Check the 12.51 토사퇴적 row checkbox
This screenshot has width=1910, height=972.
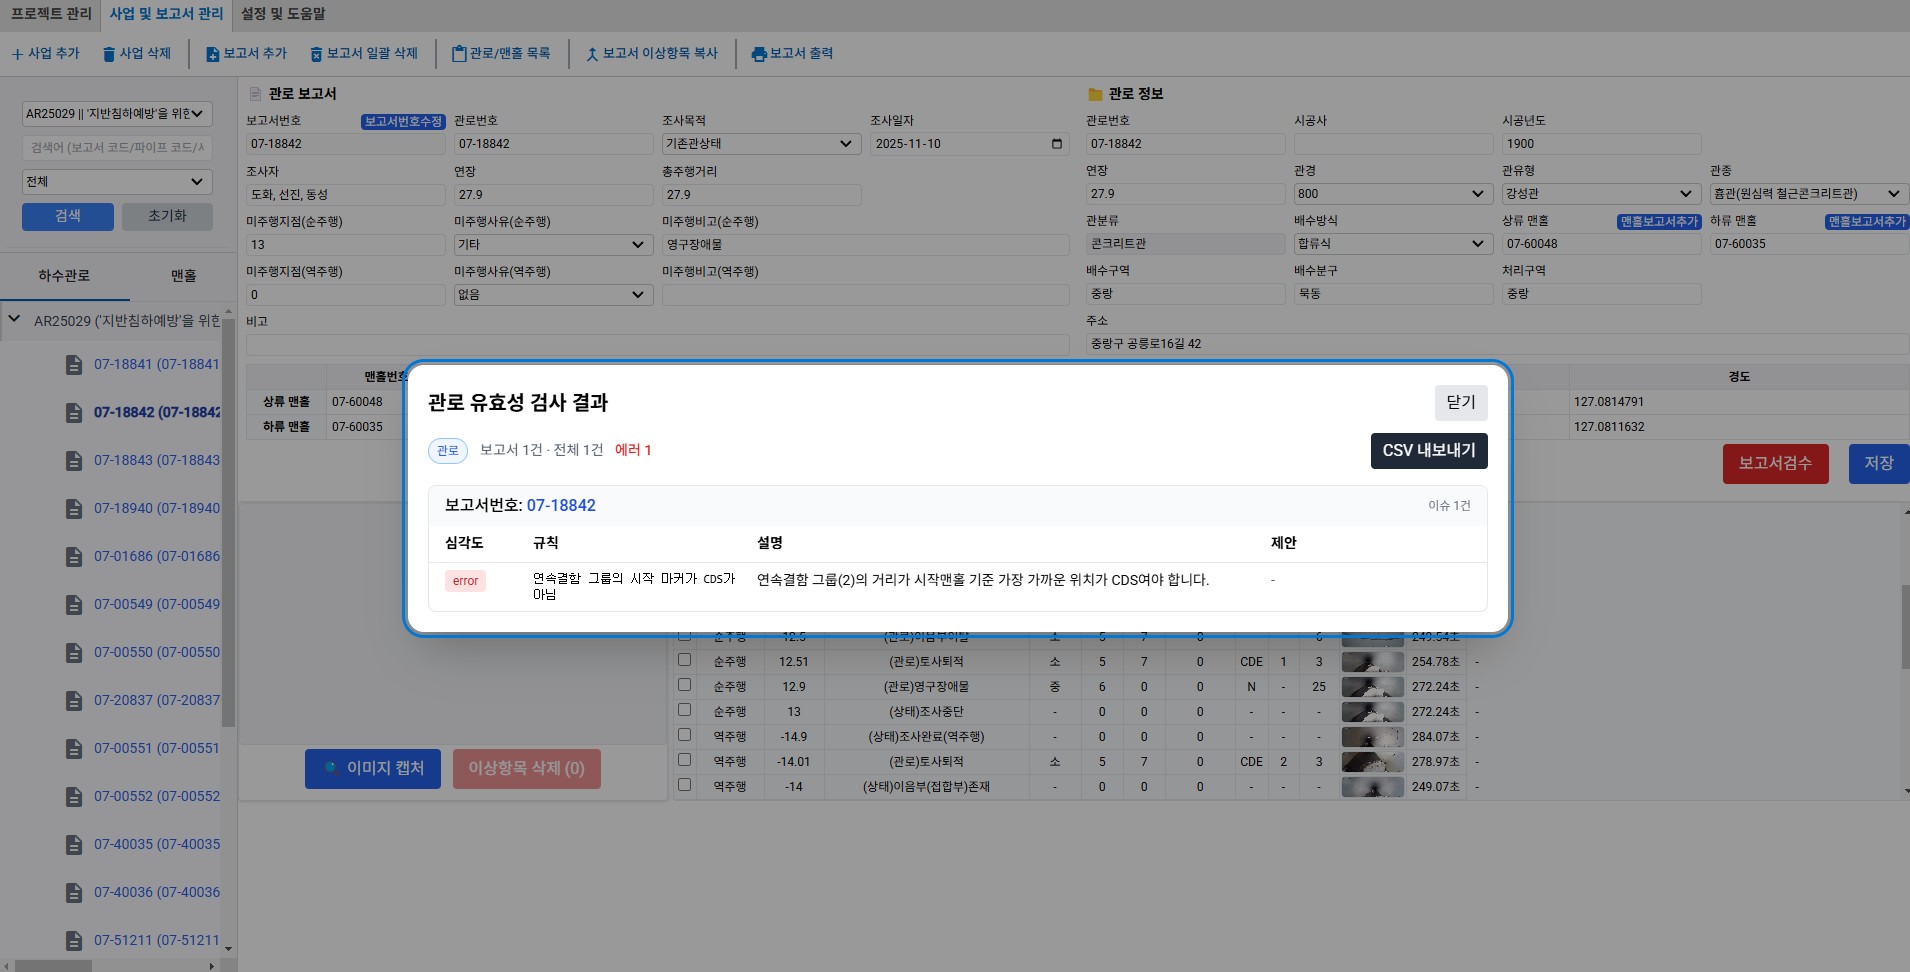tap(685, 660)
